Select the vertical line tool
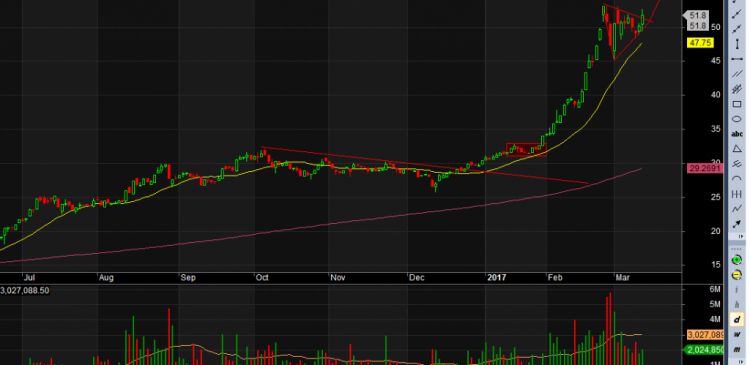 tap(737, 44)
